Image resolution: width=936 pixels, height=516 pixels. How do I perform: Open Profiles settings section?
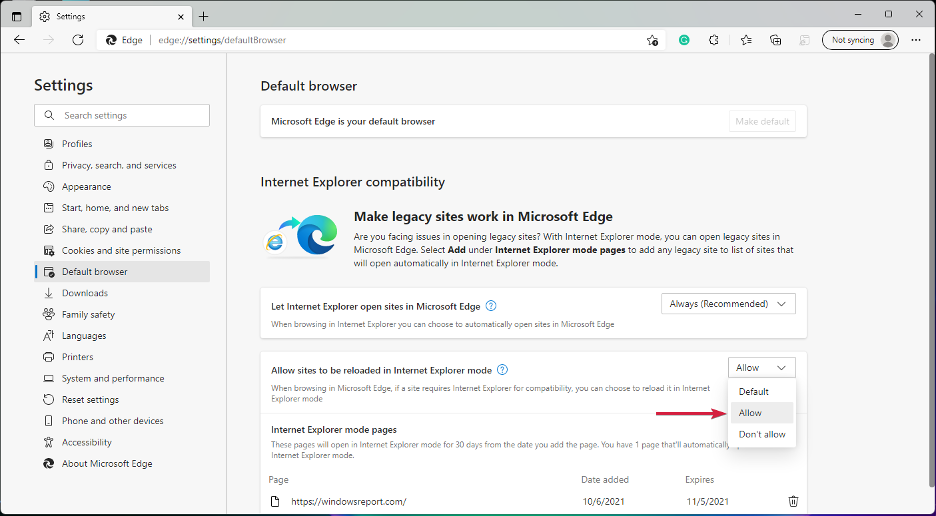click(122, 144)
